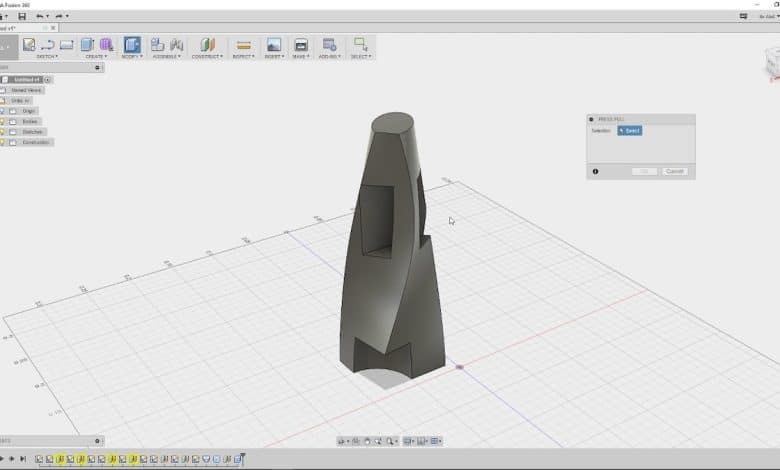Image resolution: width=780 pixels, height=470 pixels.
Task: Select the Measure tool icon
Action: coord(244,45)
